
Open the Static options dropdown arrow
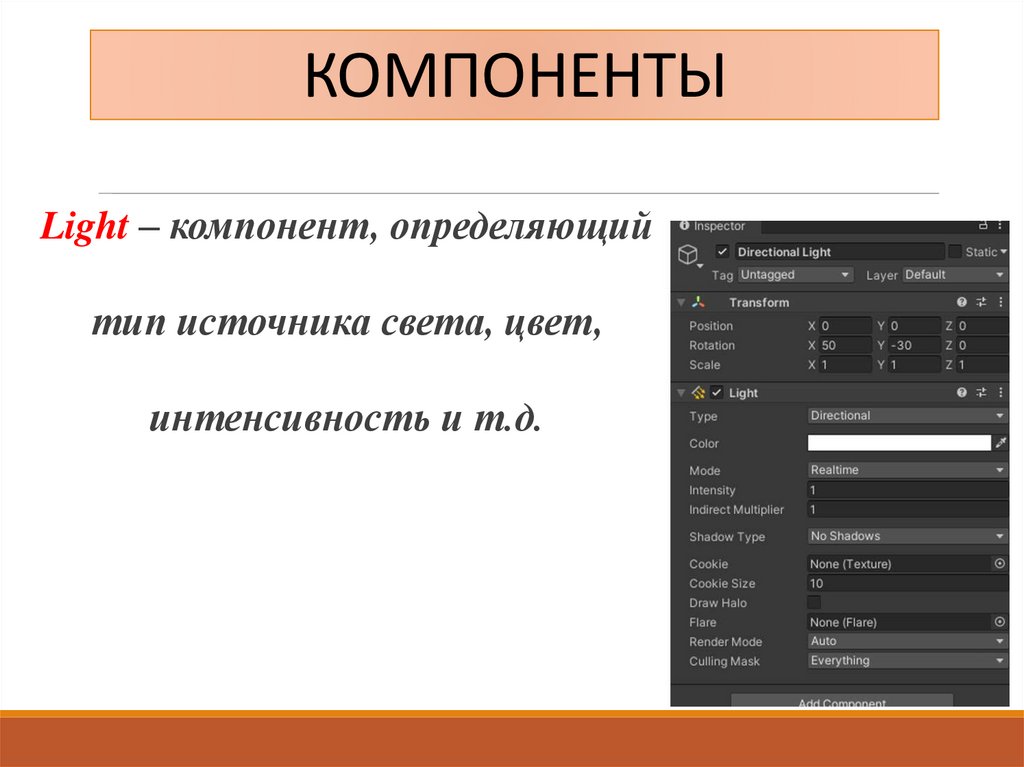1004,252
